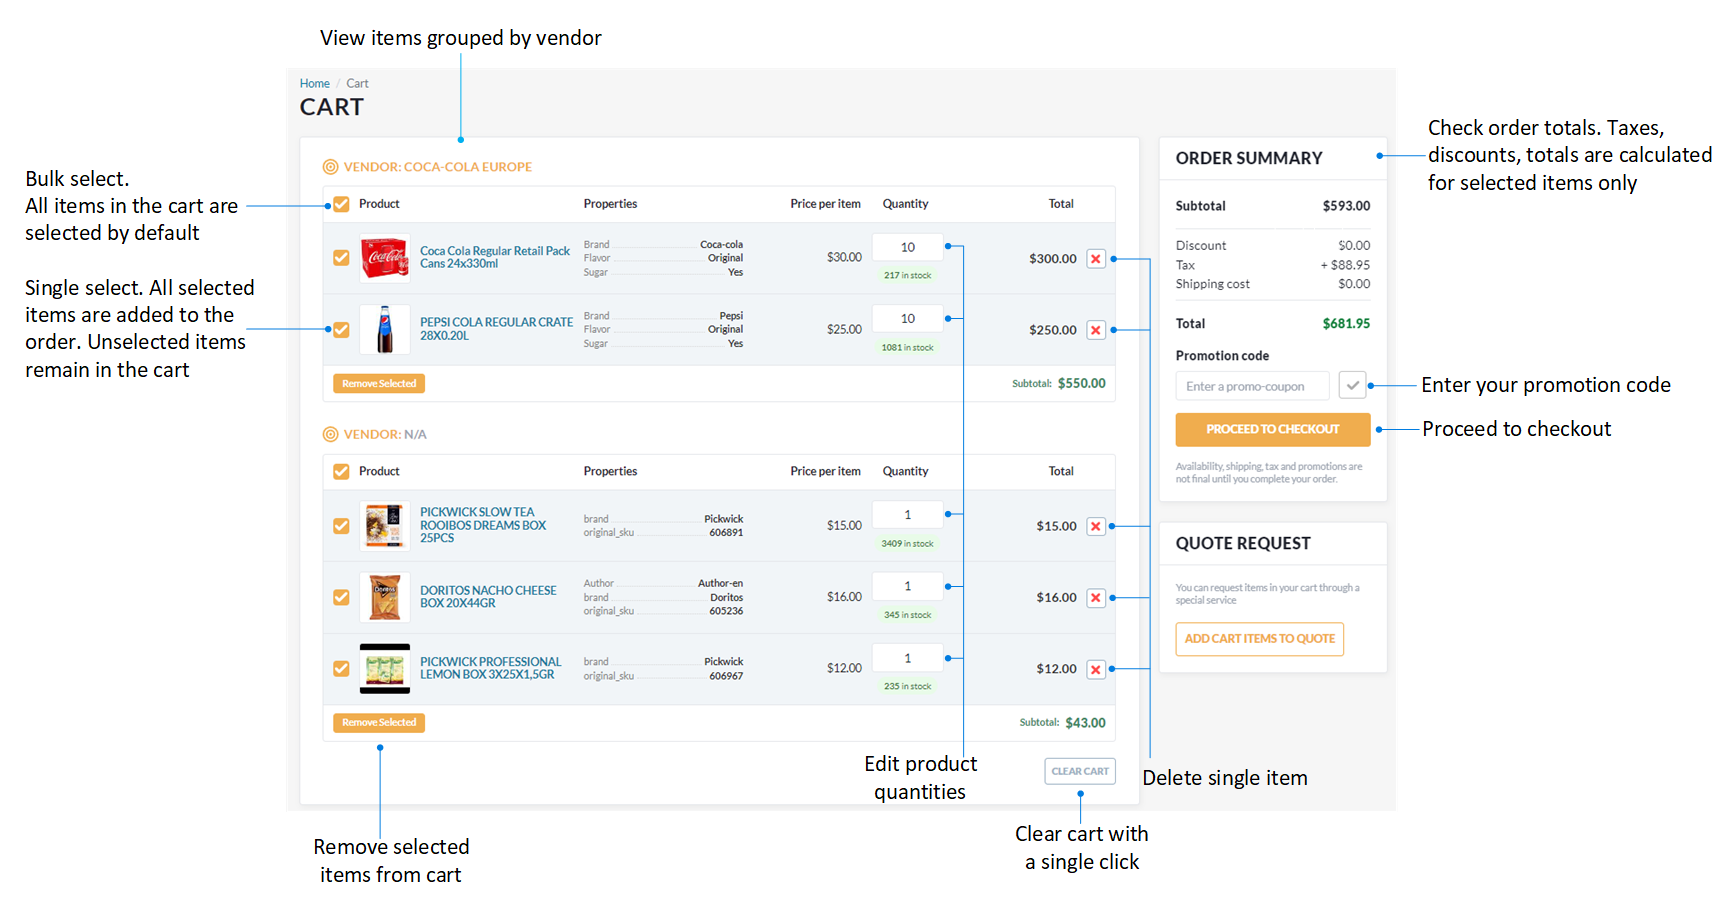Click the 'ORDER SUMMARY' heading
The width and height of the screenshot is (1730, 902).
(x=1249, y=158)
